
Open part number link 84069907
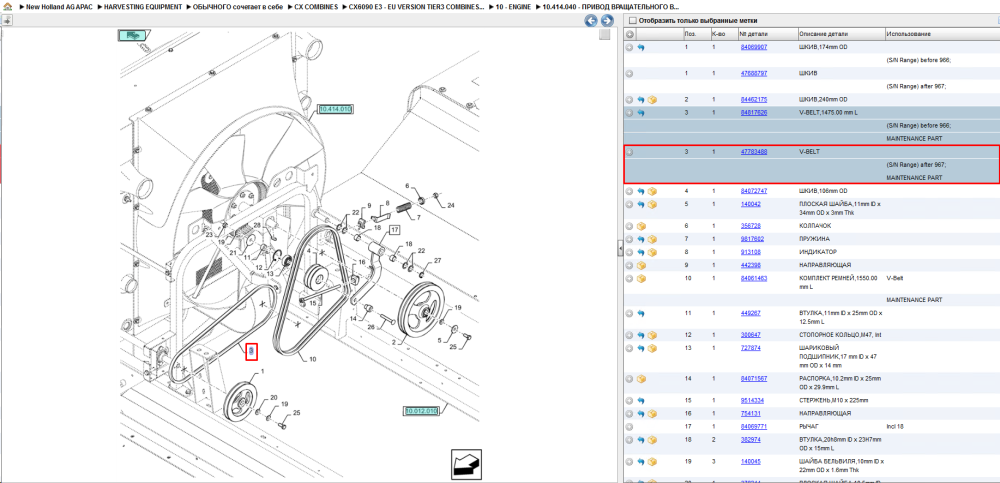[753, 47]
